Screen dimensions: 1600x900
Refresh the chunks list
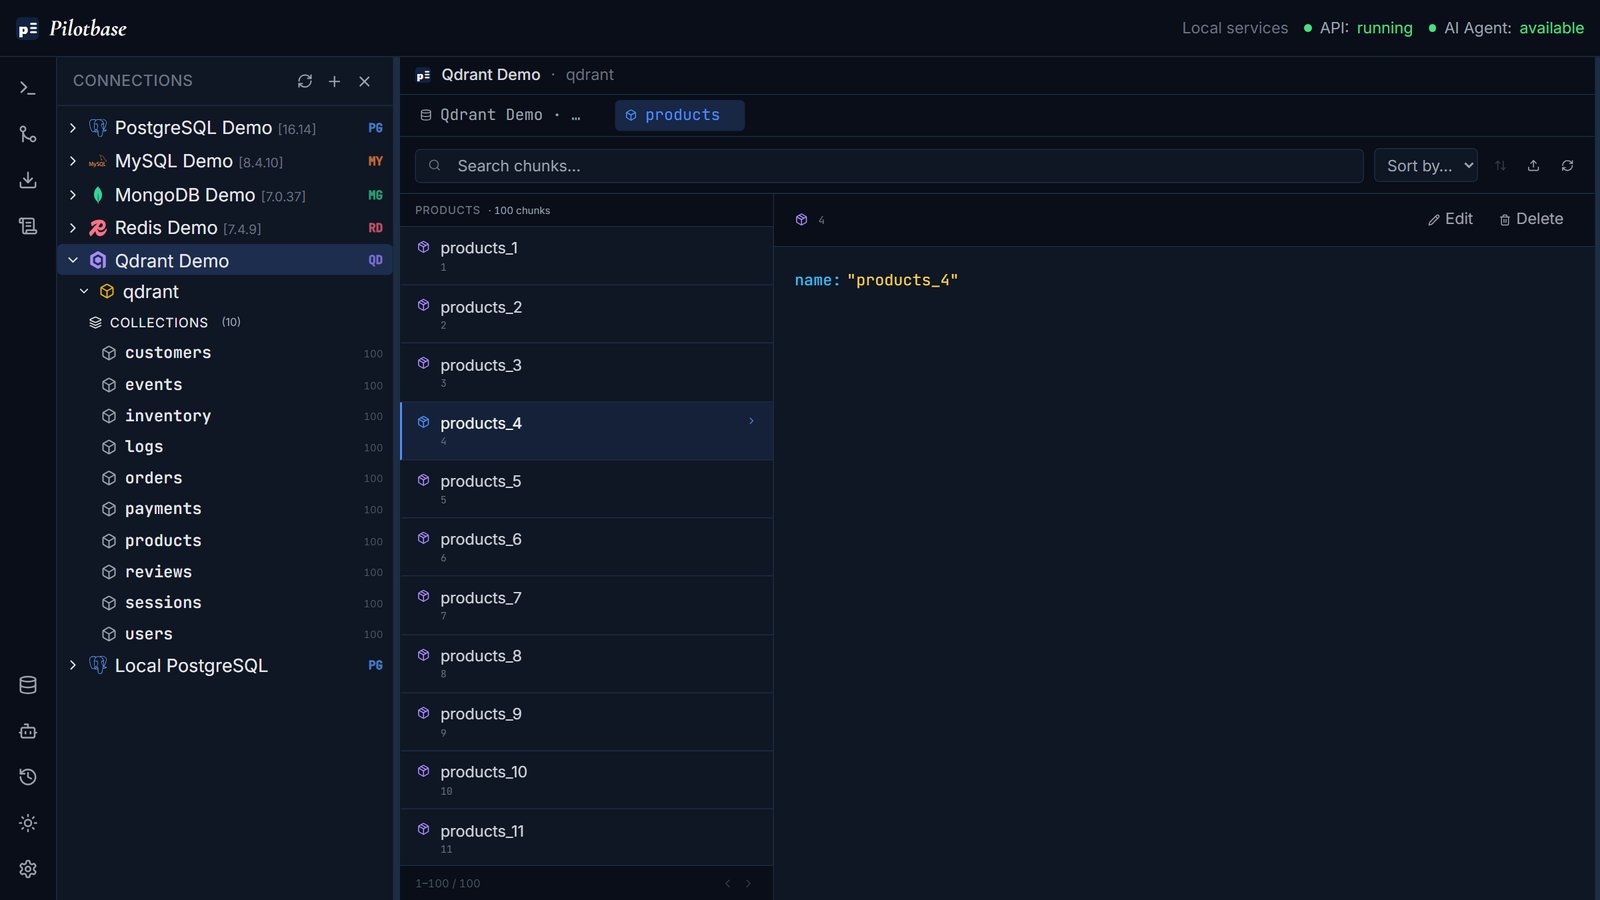pyautogui.click(x=1567, y=166)
